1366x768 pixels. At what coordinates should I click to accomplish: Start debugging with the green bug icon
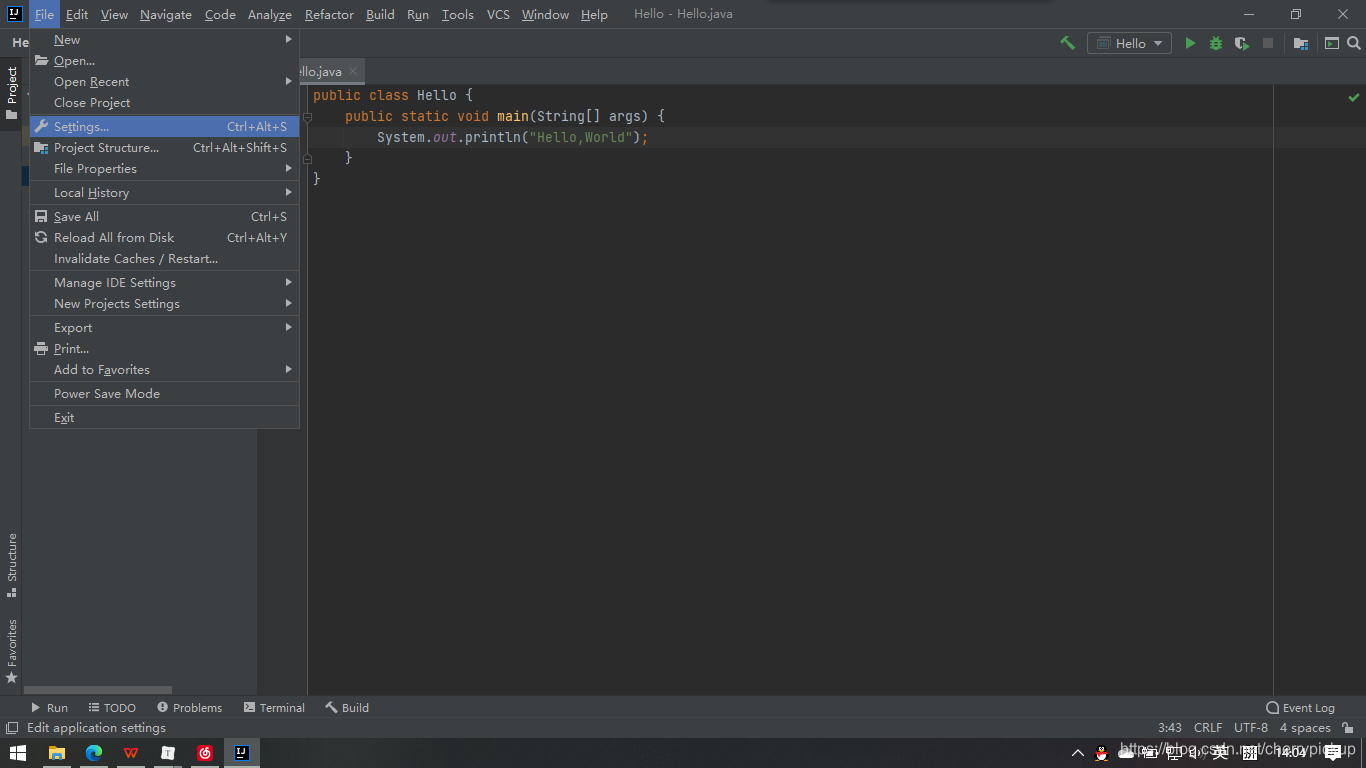[x=1216, y=43]
